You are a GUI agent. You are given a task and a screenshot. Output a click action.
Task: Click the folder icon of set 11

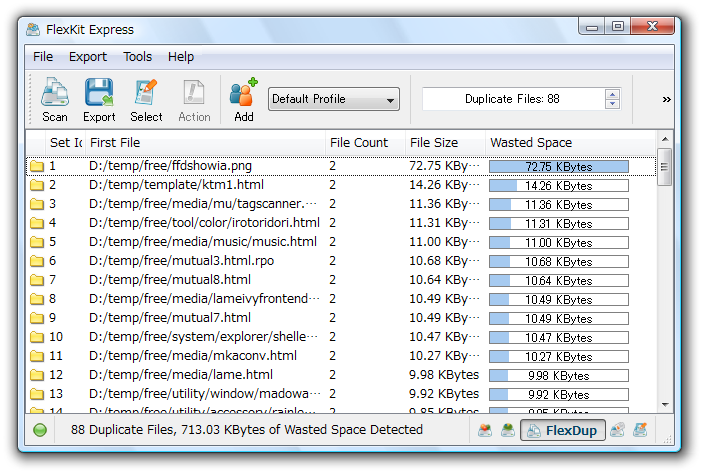37,356
